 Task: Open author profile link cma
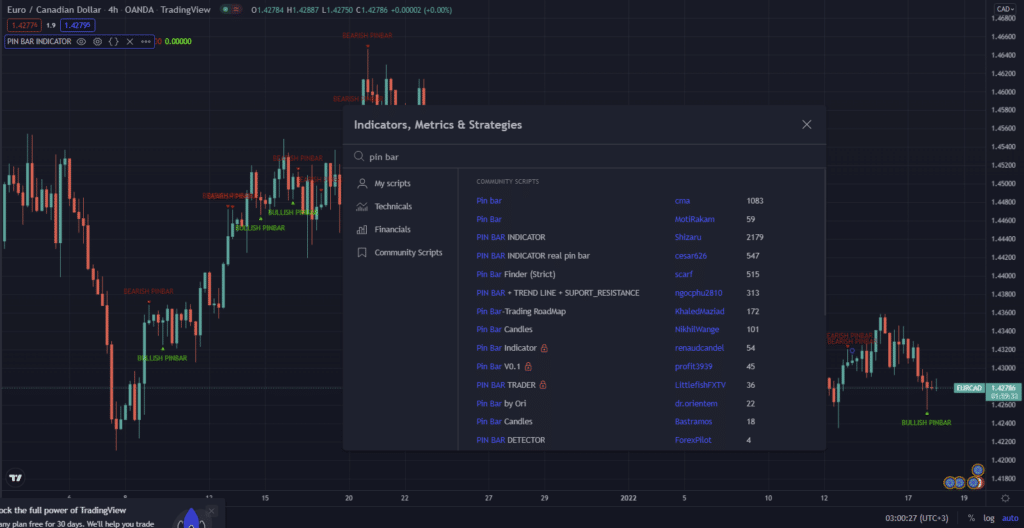pos(683,201)
